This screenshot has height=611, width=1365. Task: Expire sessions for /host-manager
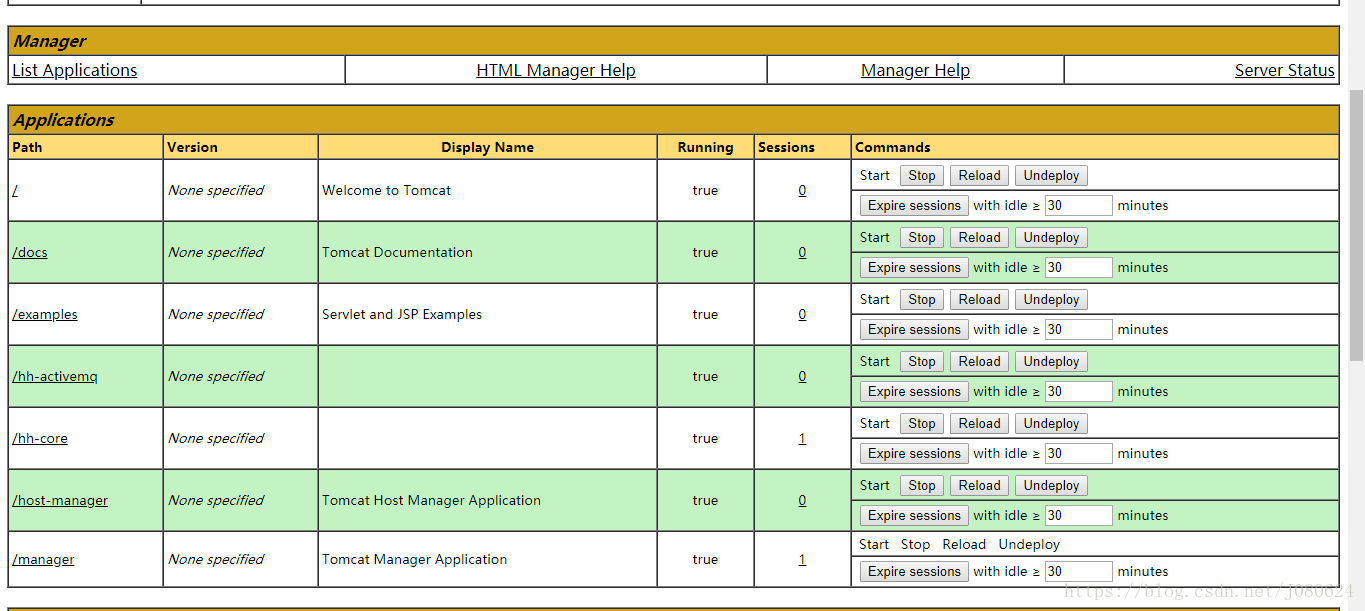(914, 516)
